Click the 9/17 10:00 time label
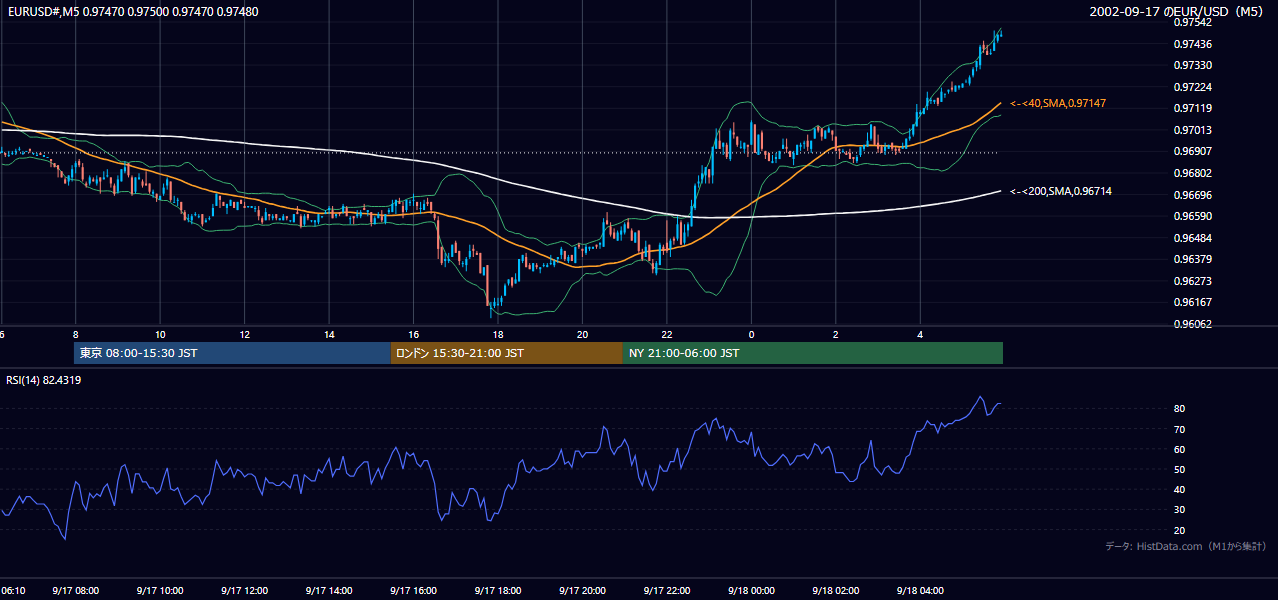The image size is (1278, 600). click(x=160, y=591)
